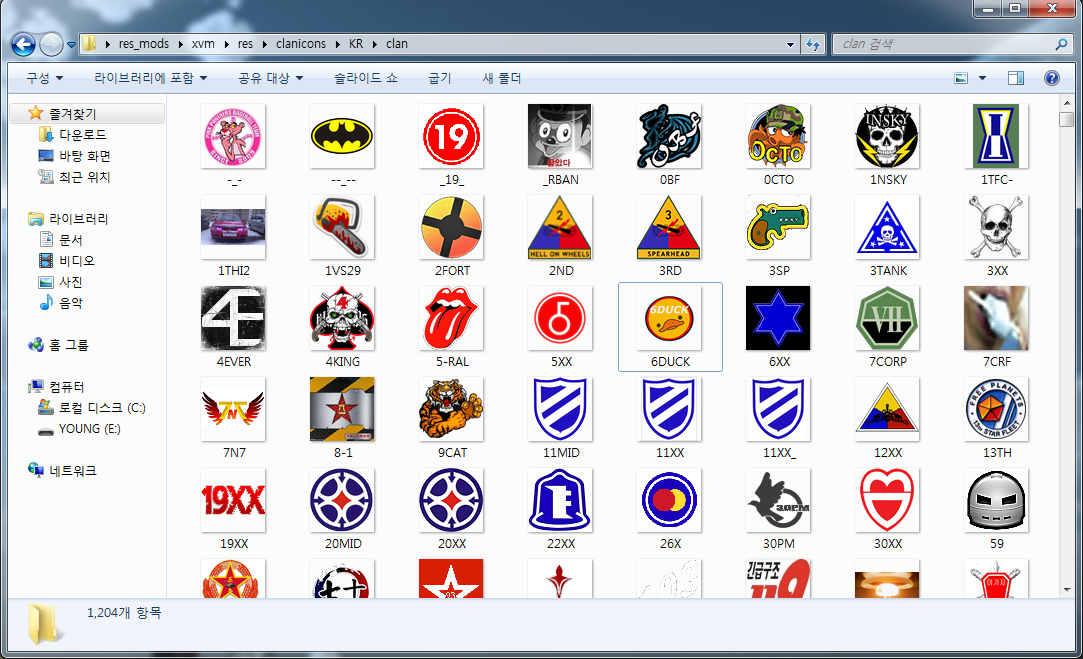Select the 1NSKY skull icon
The width and height of the screenshot is (1083, 659).
tap(888, 136)
